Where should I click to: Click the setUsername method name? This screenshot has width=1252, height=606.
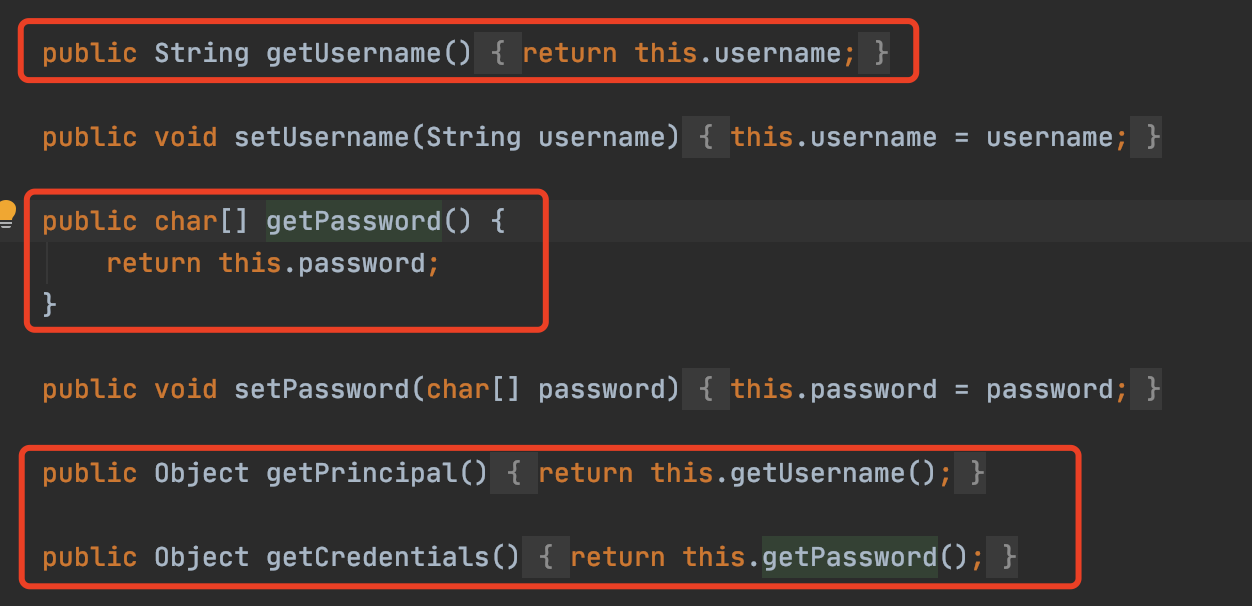[x=321, y=137]
